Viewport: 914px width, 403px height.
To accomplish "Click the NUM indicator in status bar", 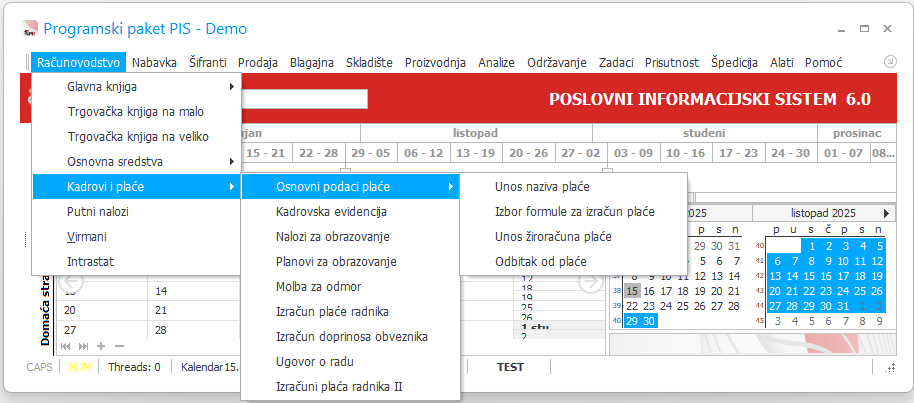I will [80, 367].
